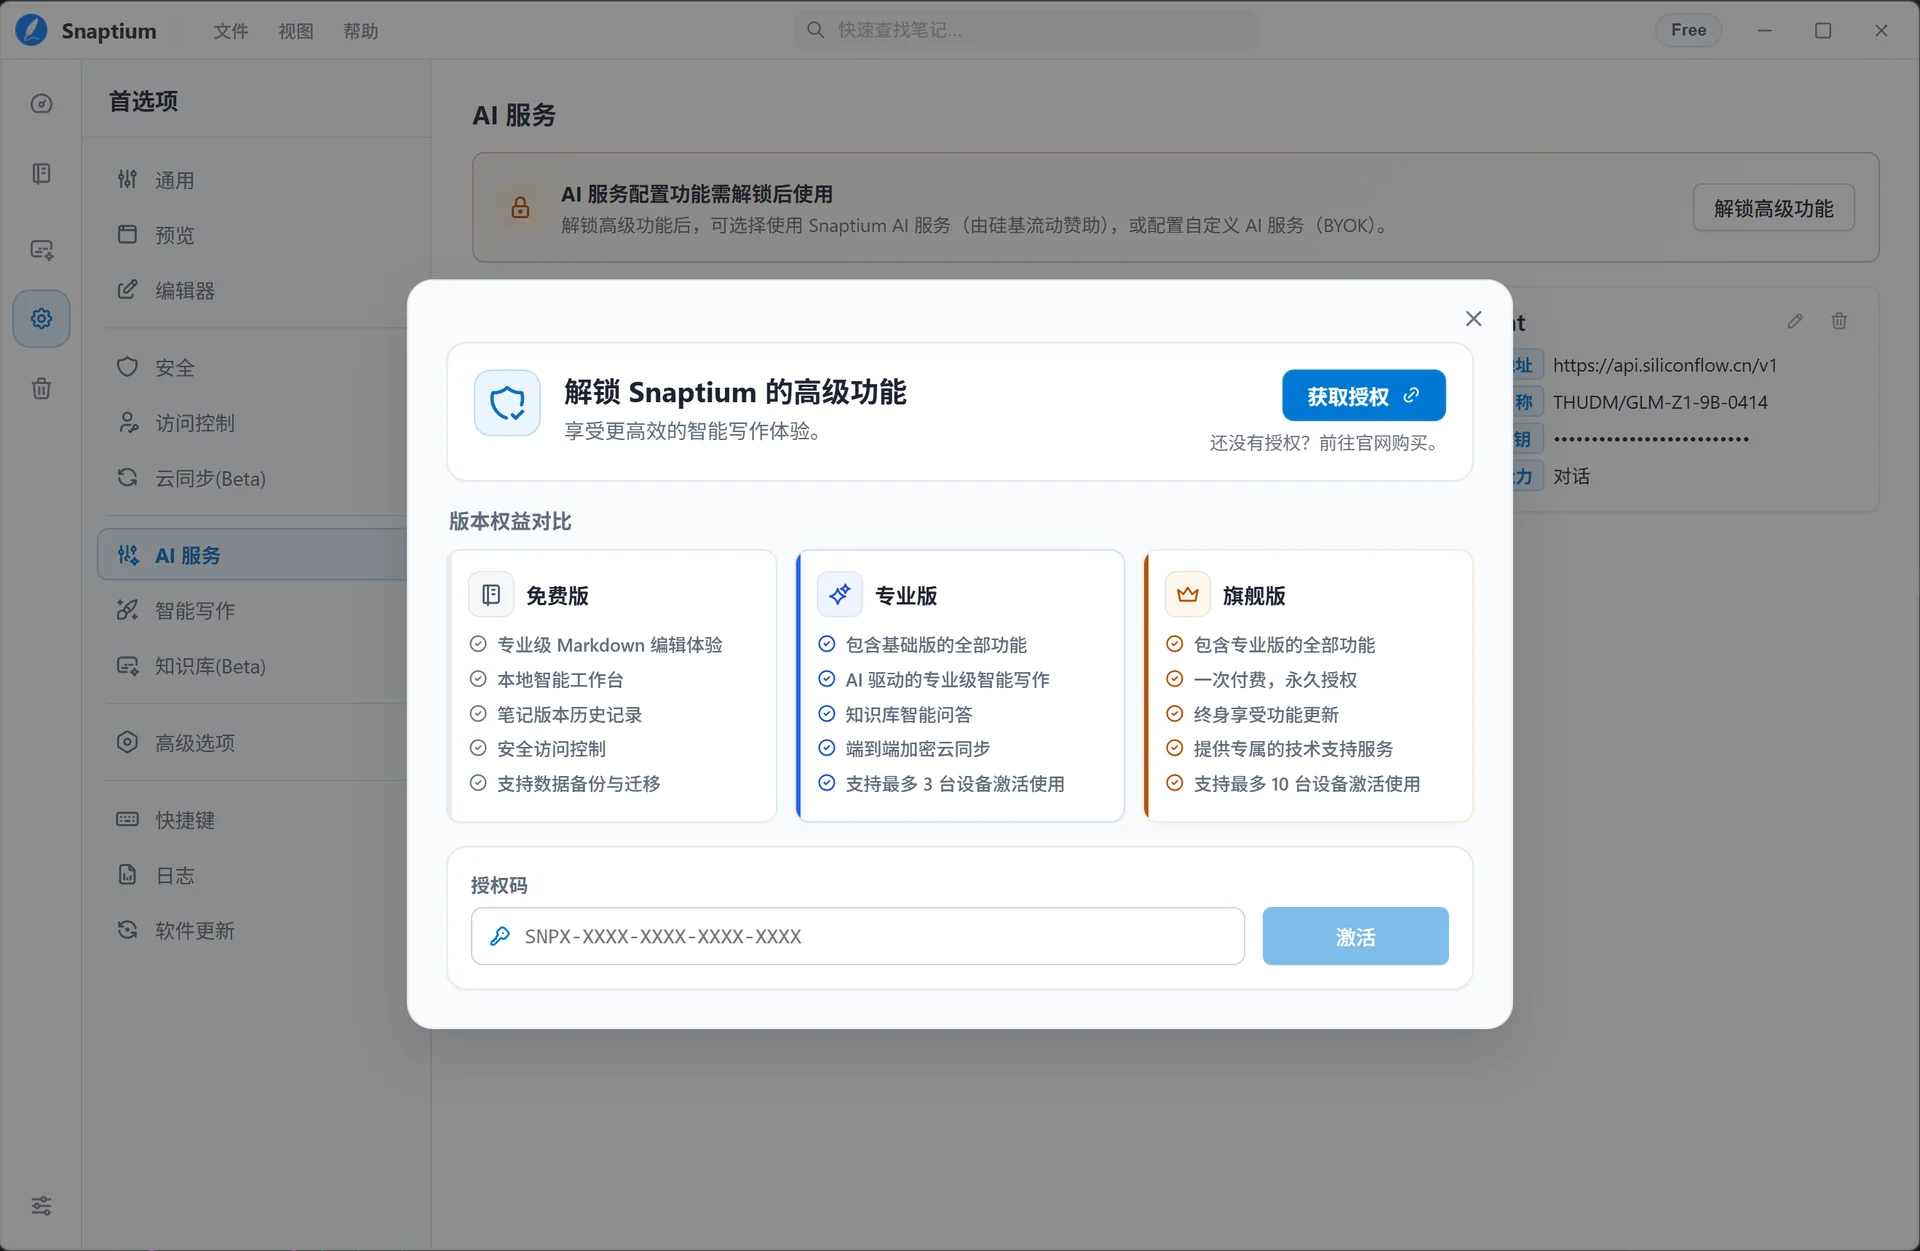Click the 支持最多 10 台设备激活使用 line
This screenshot has height=1251, width=1920.
click(x=1307, y=784)
